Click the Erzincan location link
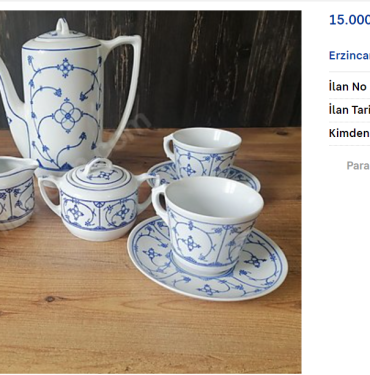This screenshot has width=370, height=375. pos(349,55)
